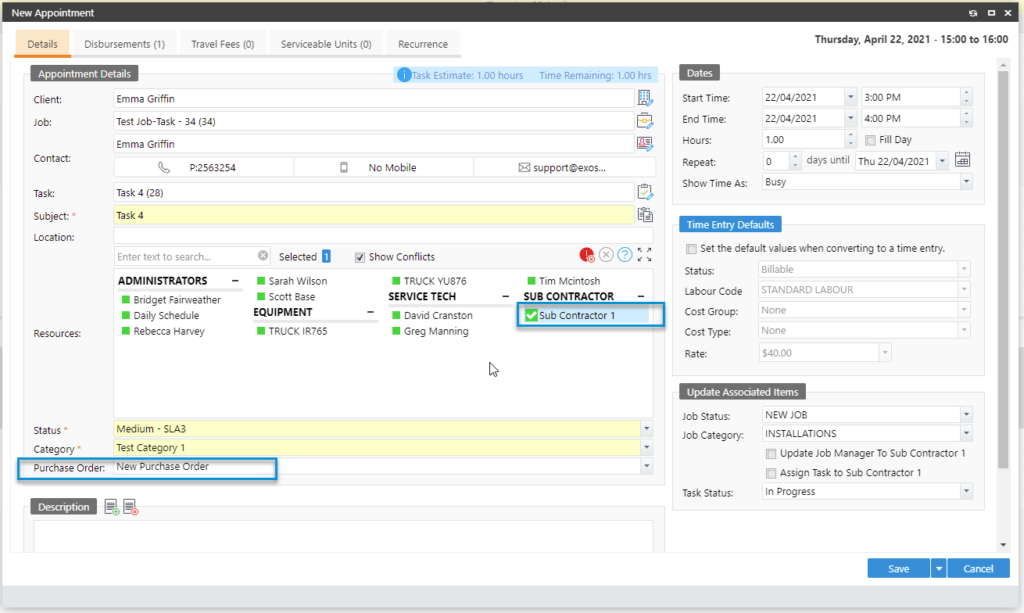Screen dimensions: 1024x613
Task: Click the right panel vertical scrollbar
Action: (x=1004, y=269)
